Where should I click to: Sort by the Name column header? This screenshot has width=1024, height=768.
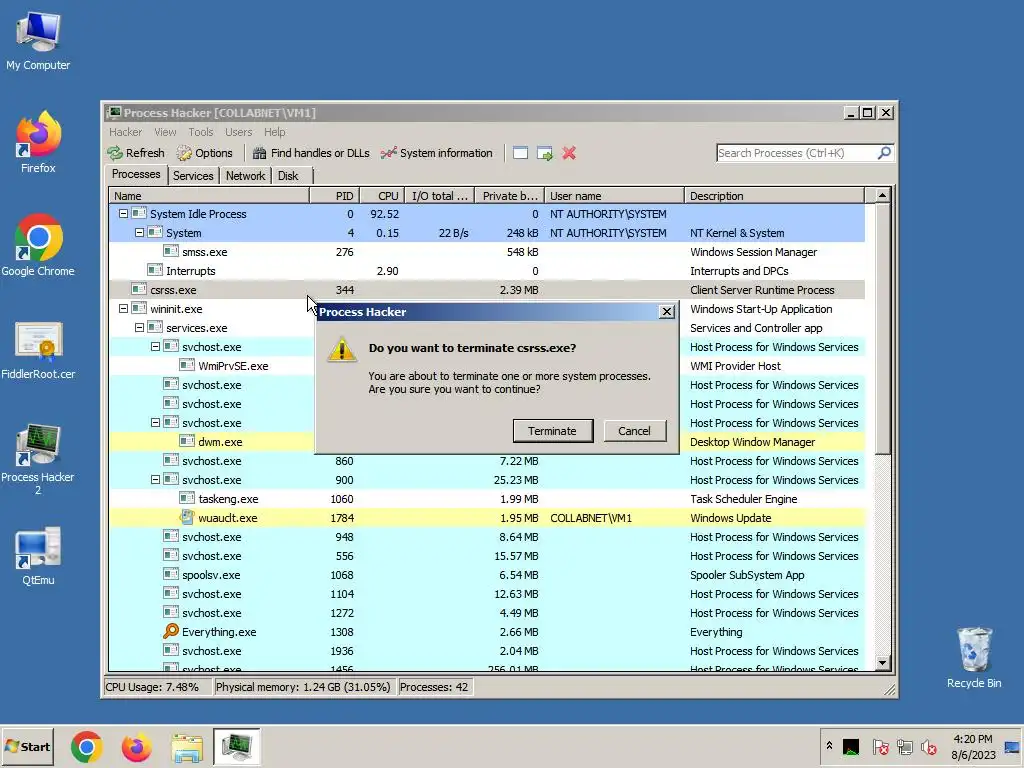coord(208,196)
